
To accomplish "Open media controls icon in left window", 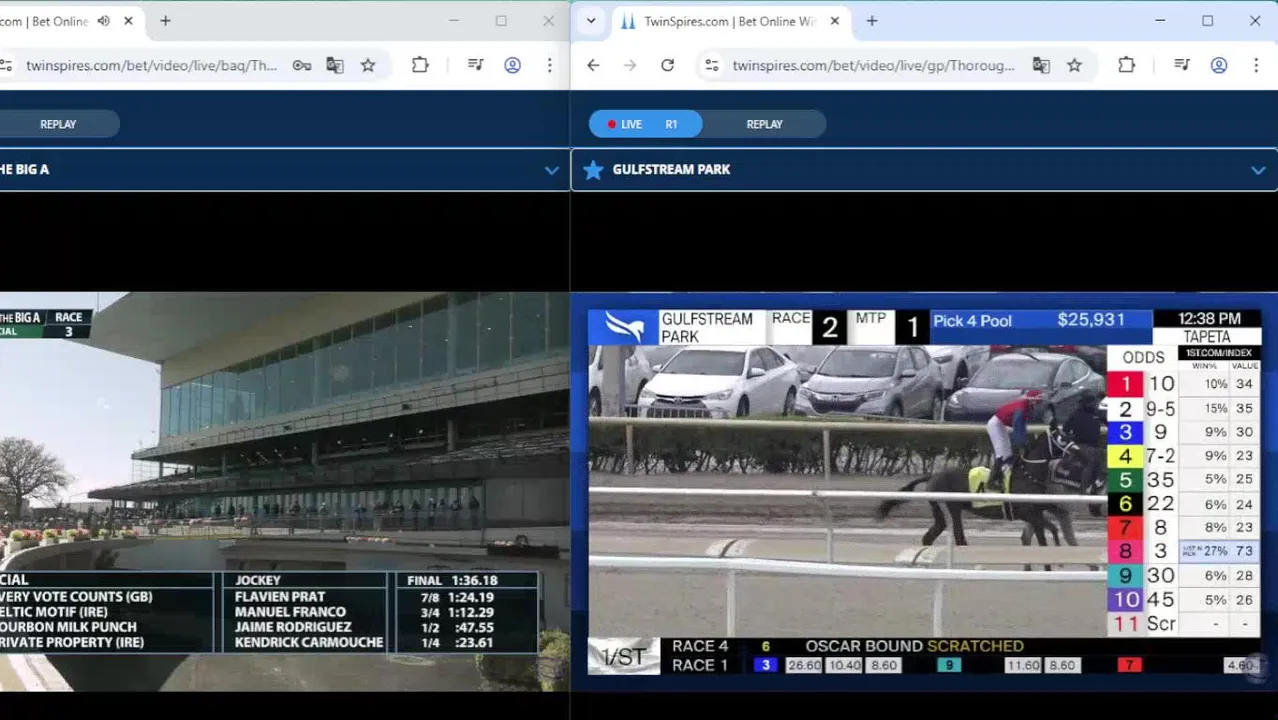I will (x=476, y=65).
